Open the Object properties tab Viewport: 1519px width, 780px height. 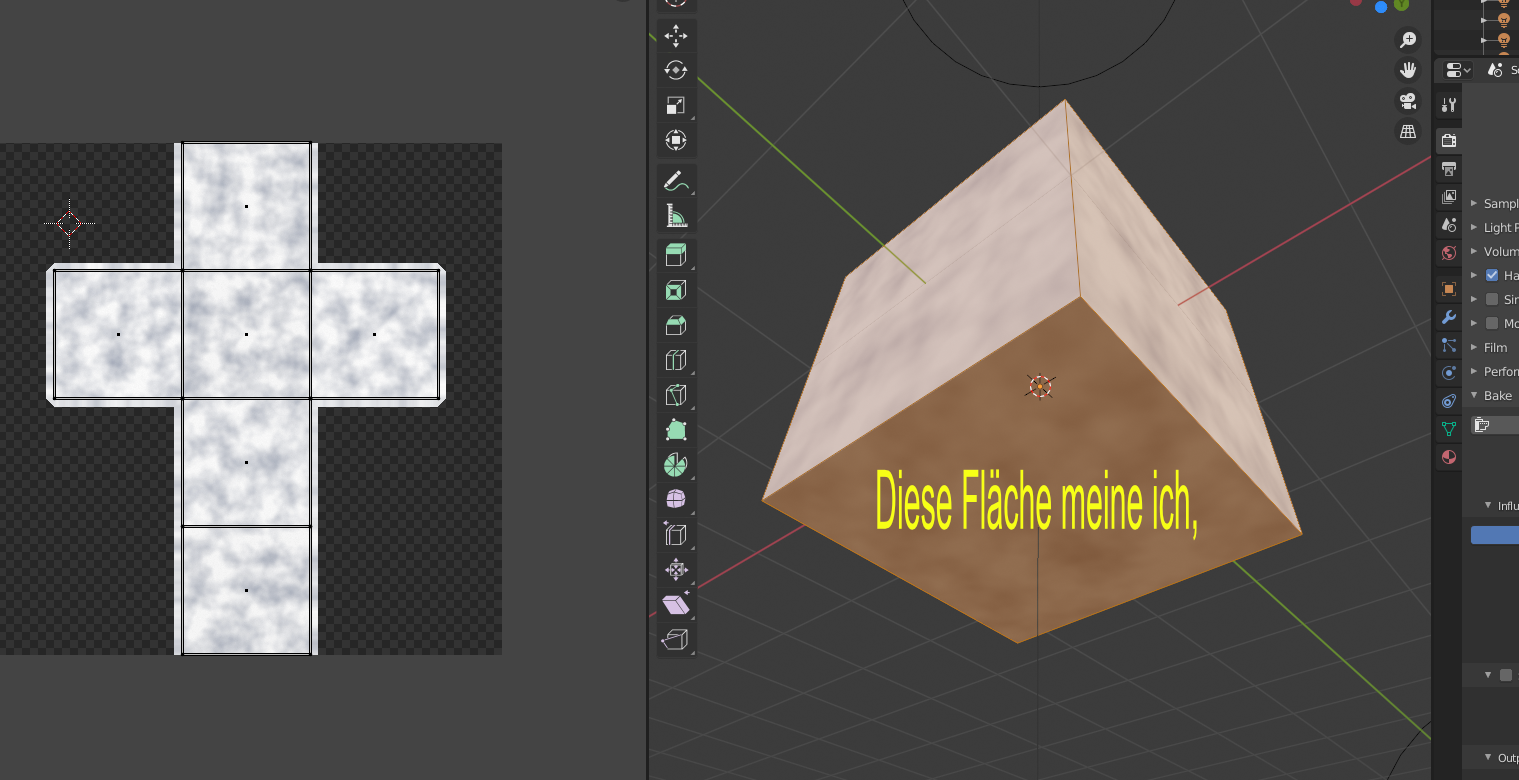(1448, 289)
